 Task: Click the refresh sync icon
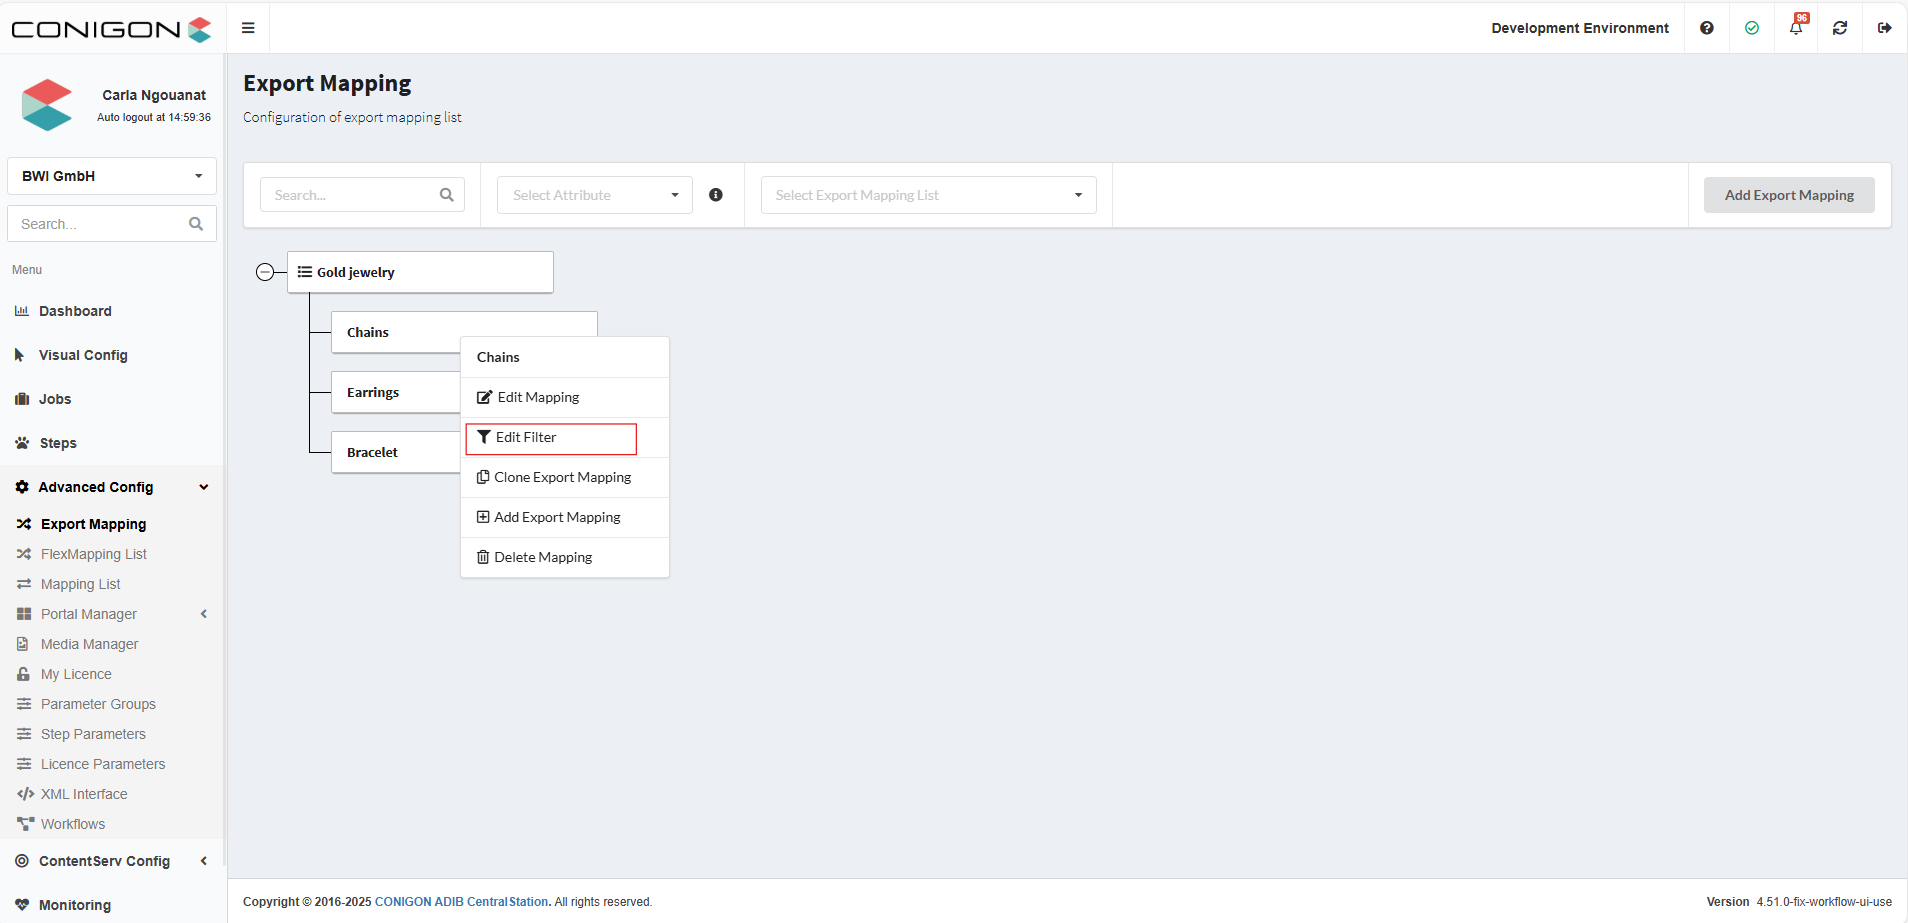(x=1840, y=28)
